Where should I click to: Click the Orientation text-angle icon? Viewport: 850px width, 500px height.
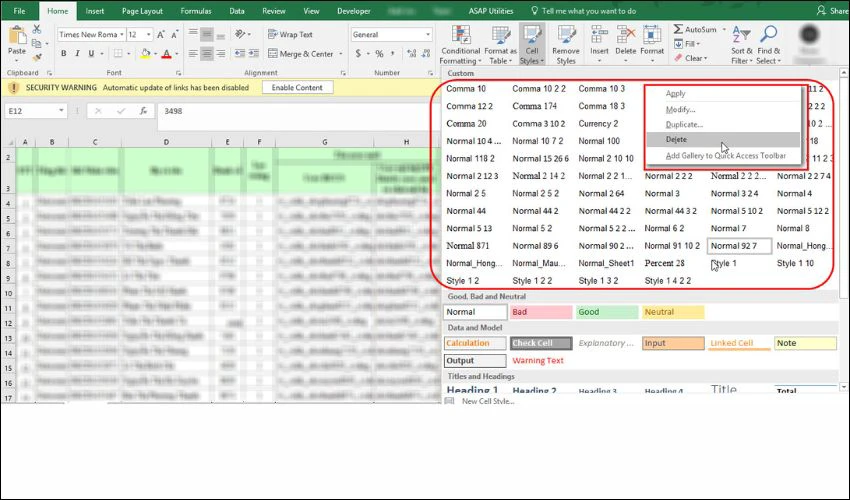[240, 35]
